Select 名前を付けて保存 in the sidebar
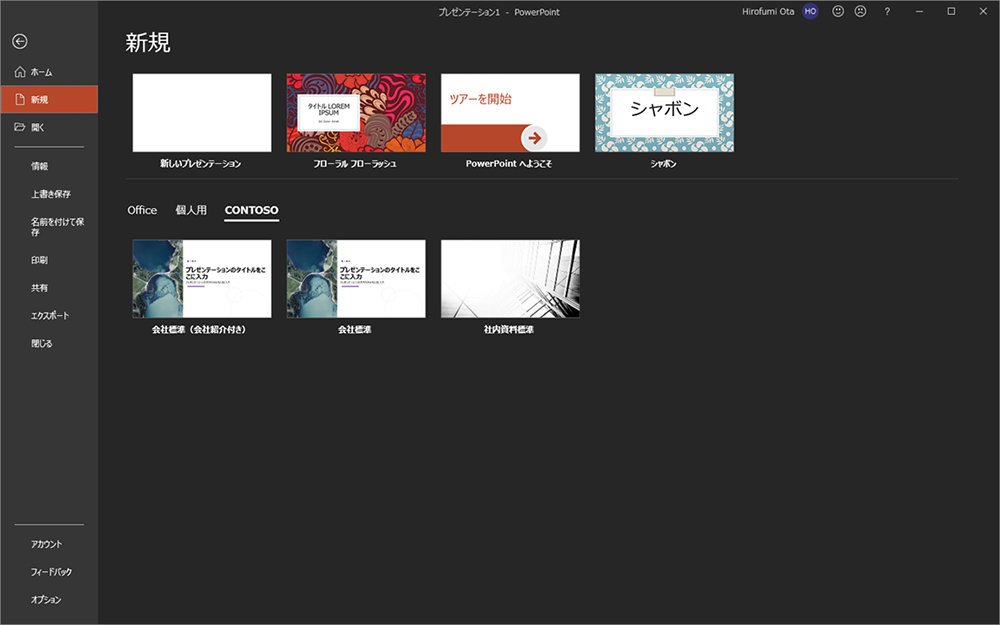The height and width of the screenshot is (625, 1000). coord(57,226)
